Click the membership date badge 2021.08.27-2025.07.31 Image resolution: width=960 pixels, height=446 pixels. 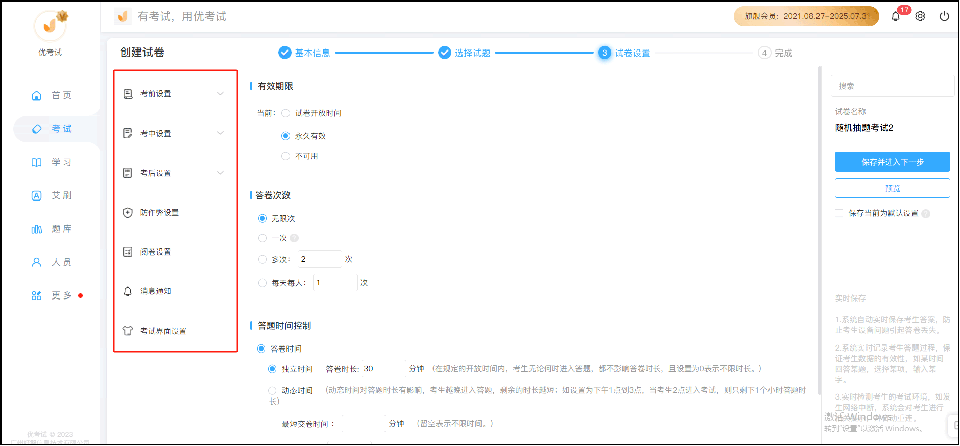point(806,17)
